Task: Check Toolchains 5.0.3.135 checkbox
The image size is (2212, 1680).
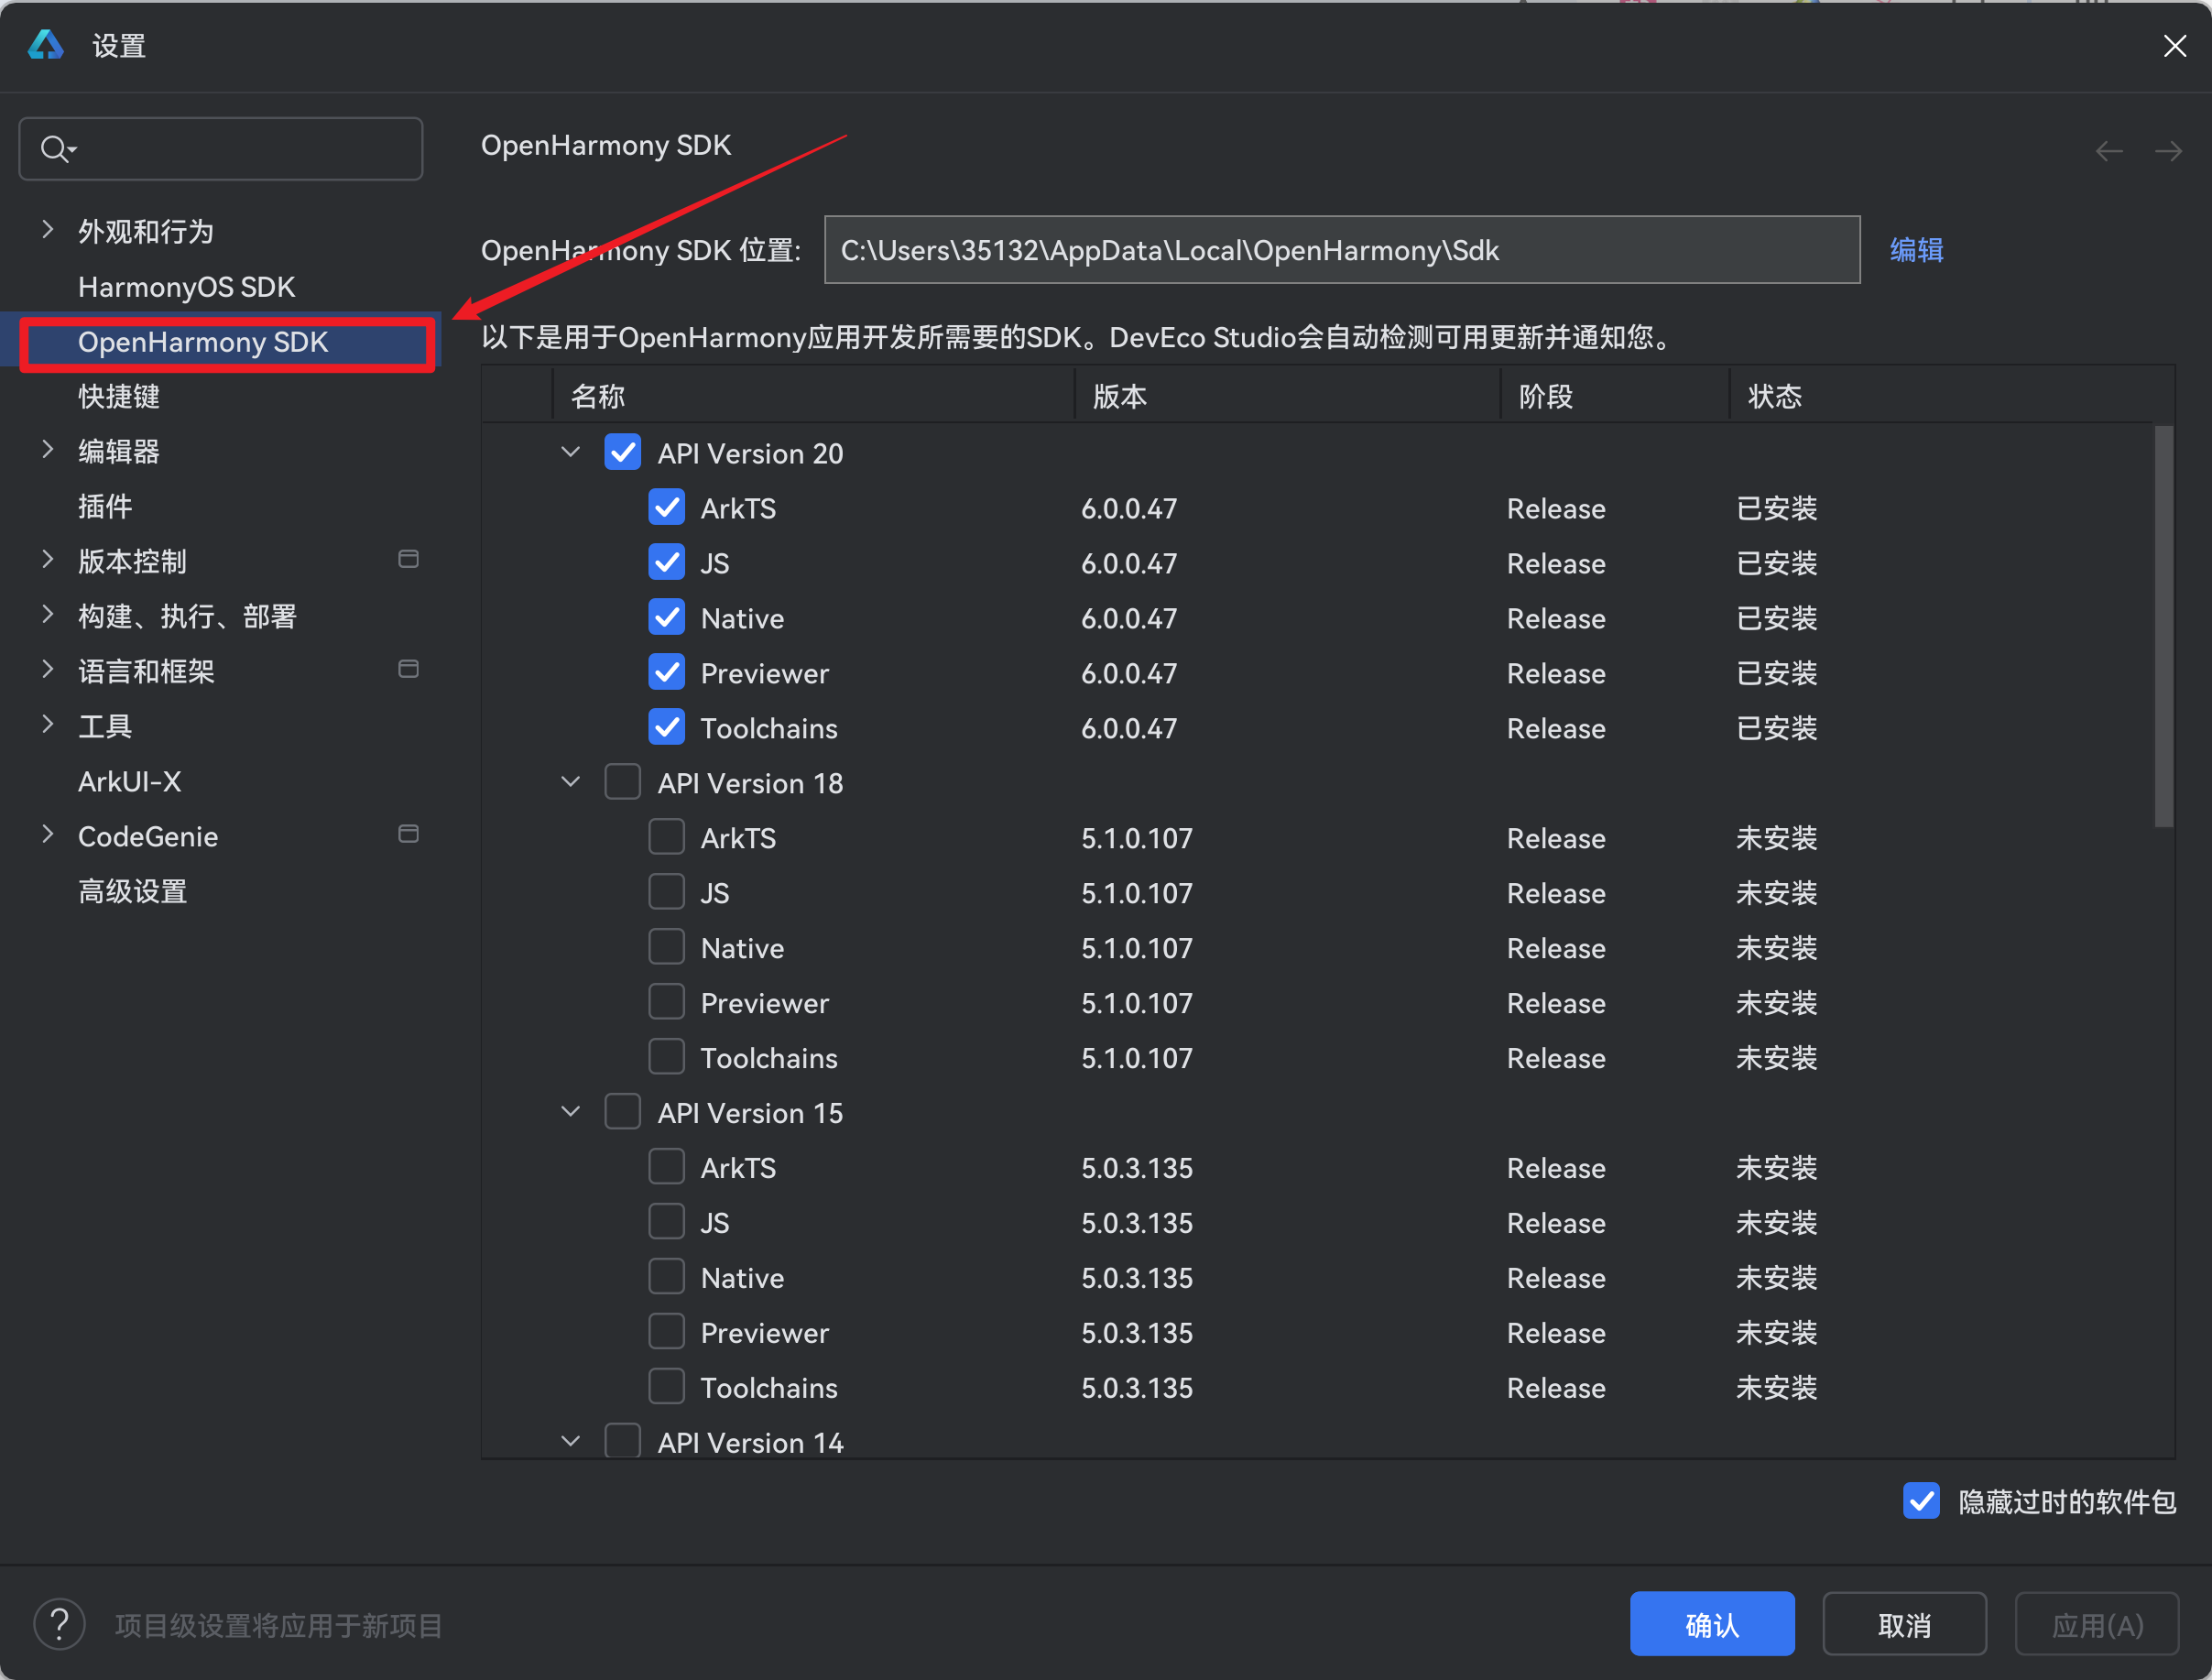Action: (667, 1387)
